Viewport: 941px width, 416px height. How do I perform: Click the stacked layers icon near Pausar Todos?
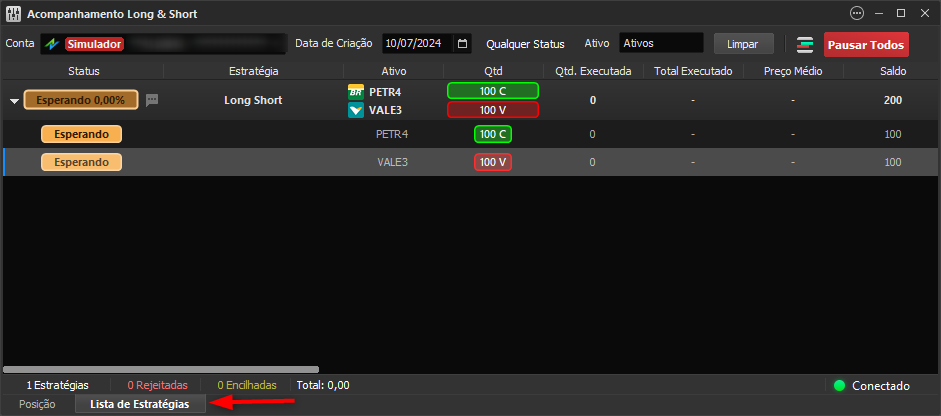point(805,44)
